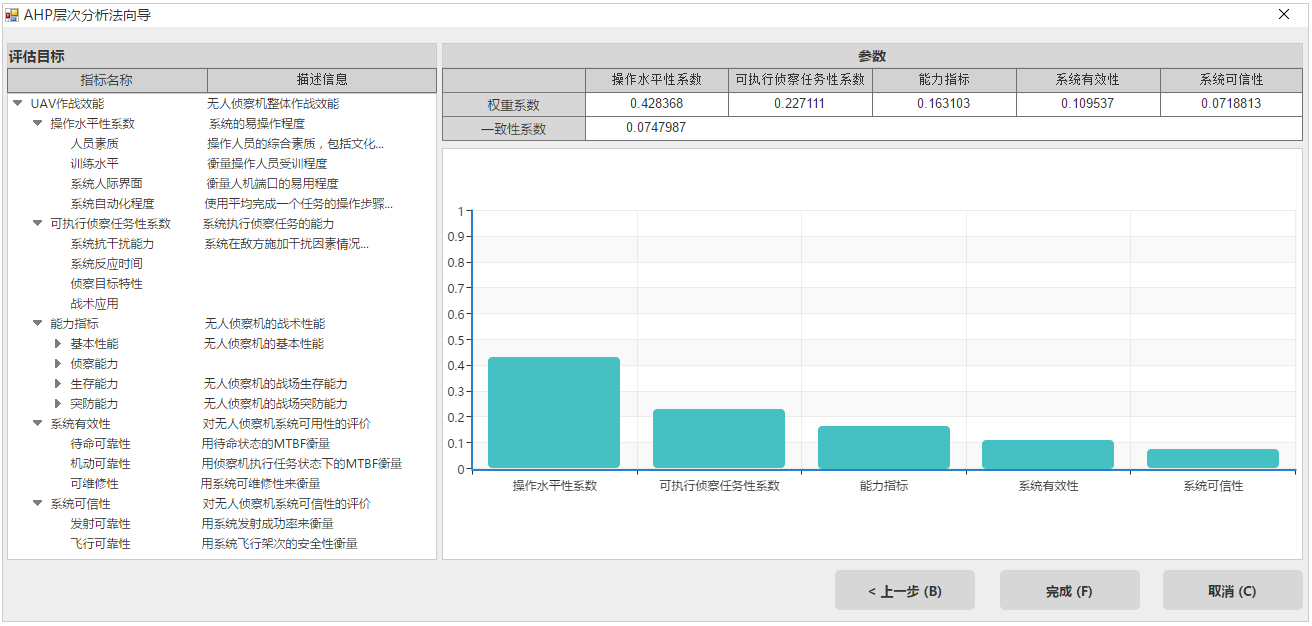Select the 人员素质 tree item
The image size is (1312, 626).
click(x=94, y=144)
